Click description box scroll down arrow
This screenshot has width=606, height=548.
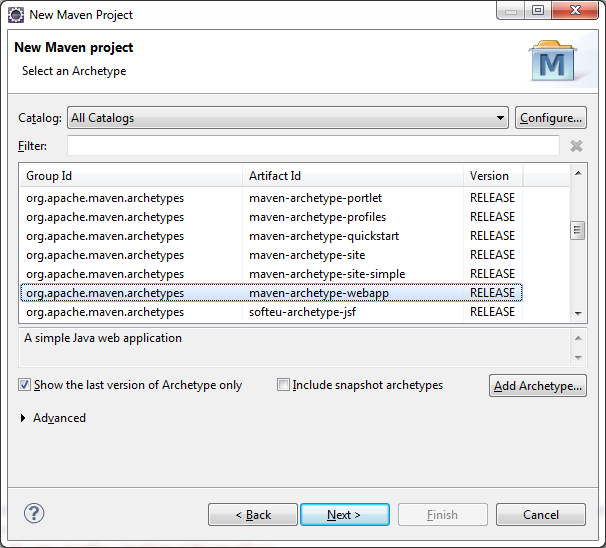(x=578, y=357)
